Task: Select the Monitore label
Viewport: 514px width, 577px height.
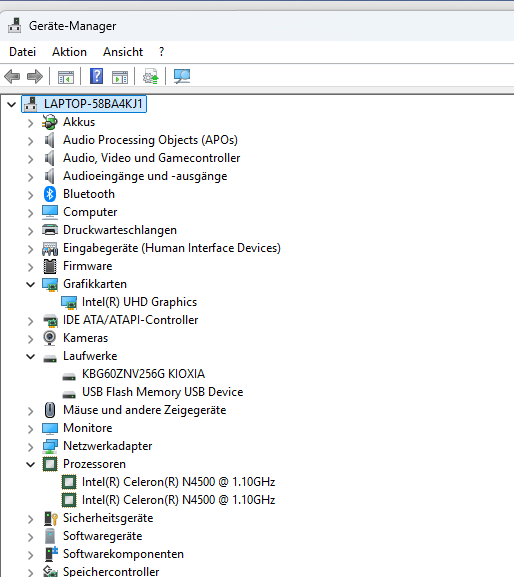Action: [88, 428]
